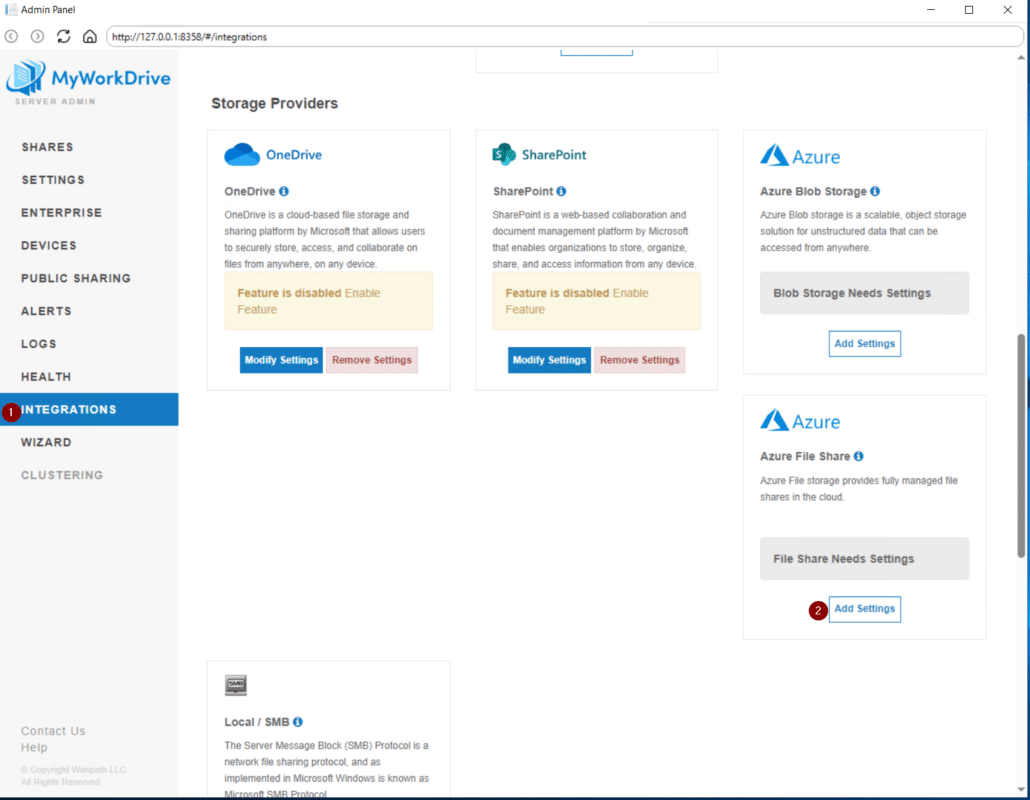Image resolution: width=1030 pixels, height=800 pixels.
Task: Maximize the Admin Panel window
Action: click(x=969, y=10)
